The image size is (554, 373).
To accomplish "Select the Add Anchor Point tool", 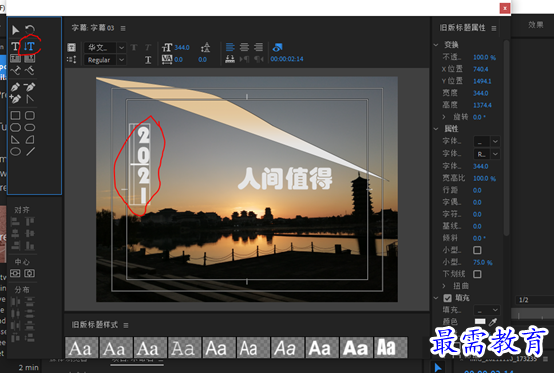I will [15, 99].
